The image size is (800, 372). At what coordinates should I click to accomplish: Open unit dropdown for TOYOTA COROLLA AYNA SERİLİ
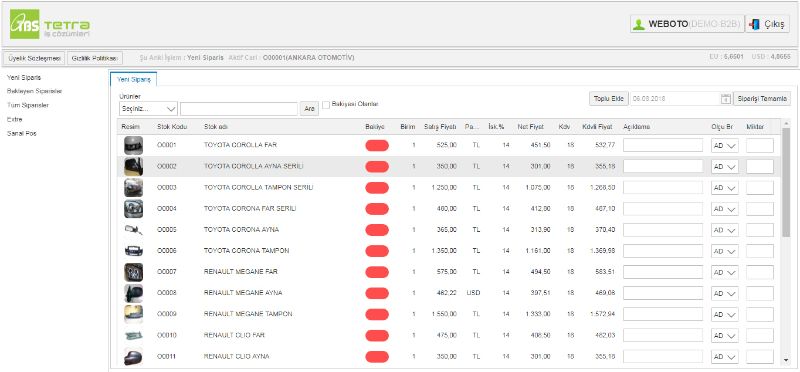[x=724, y=166]
